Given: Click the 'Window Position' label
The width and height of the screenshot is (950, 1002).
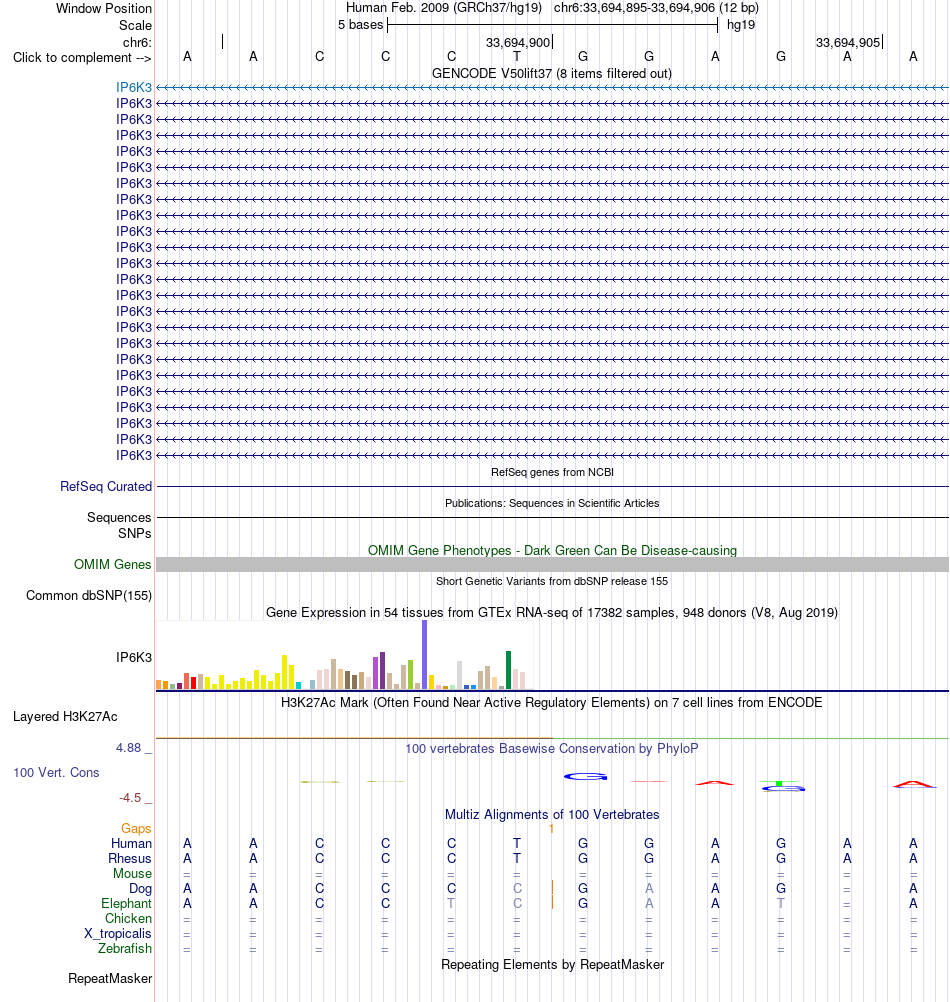Looking at the screenshot, I should click(x=103, y=8).
